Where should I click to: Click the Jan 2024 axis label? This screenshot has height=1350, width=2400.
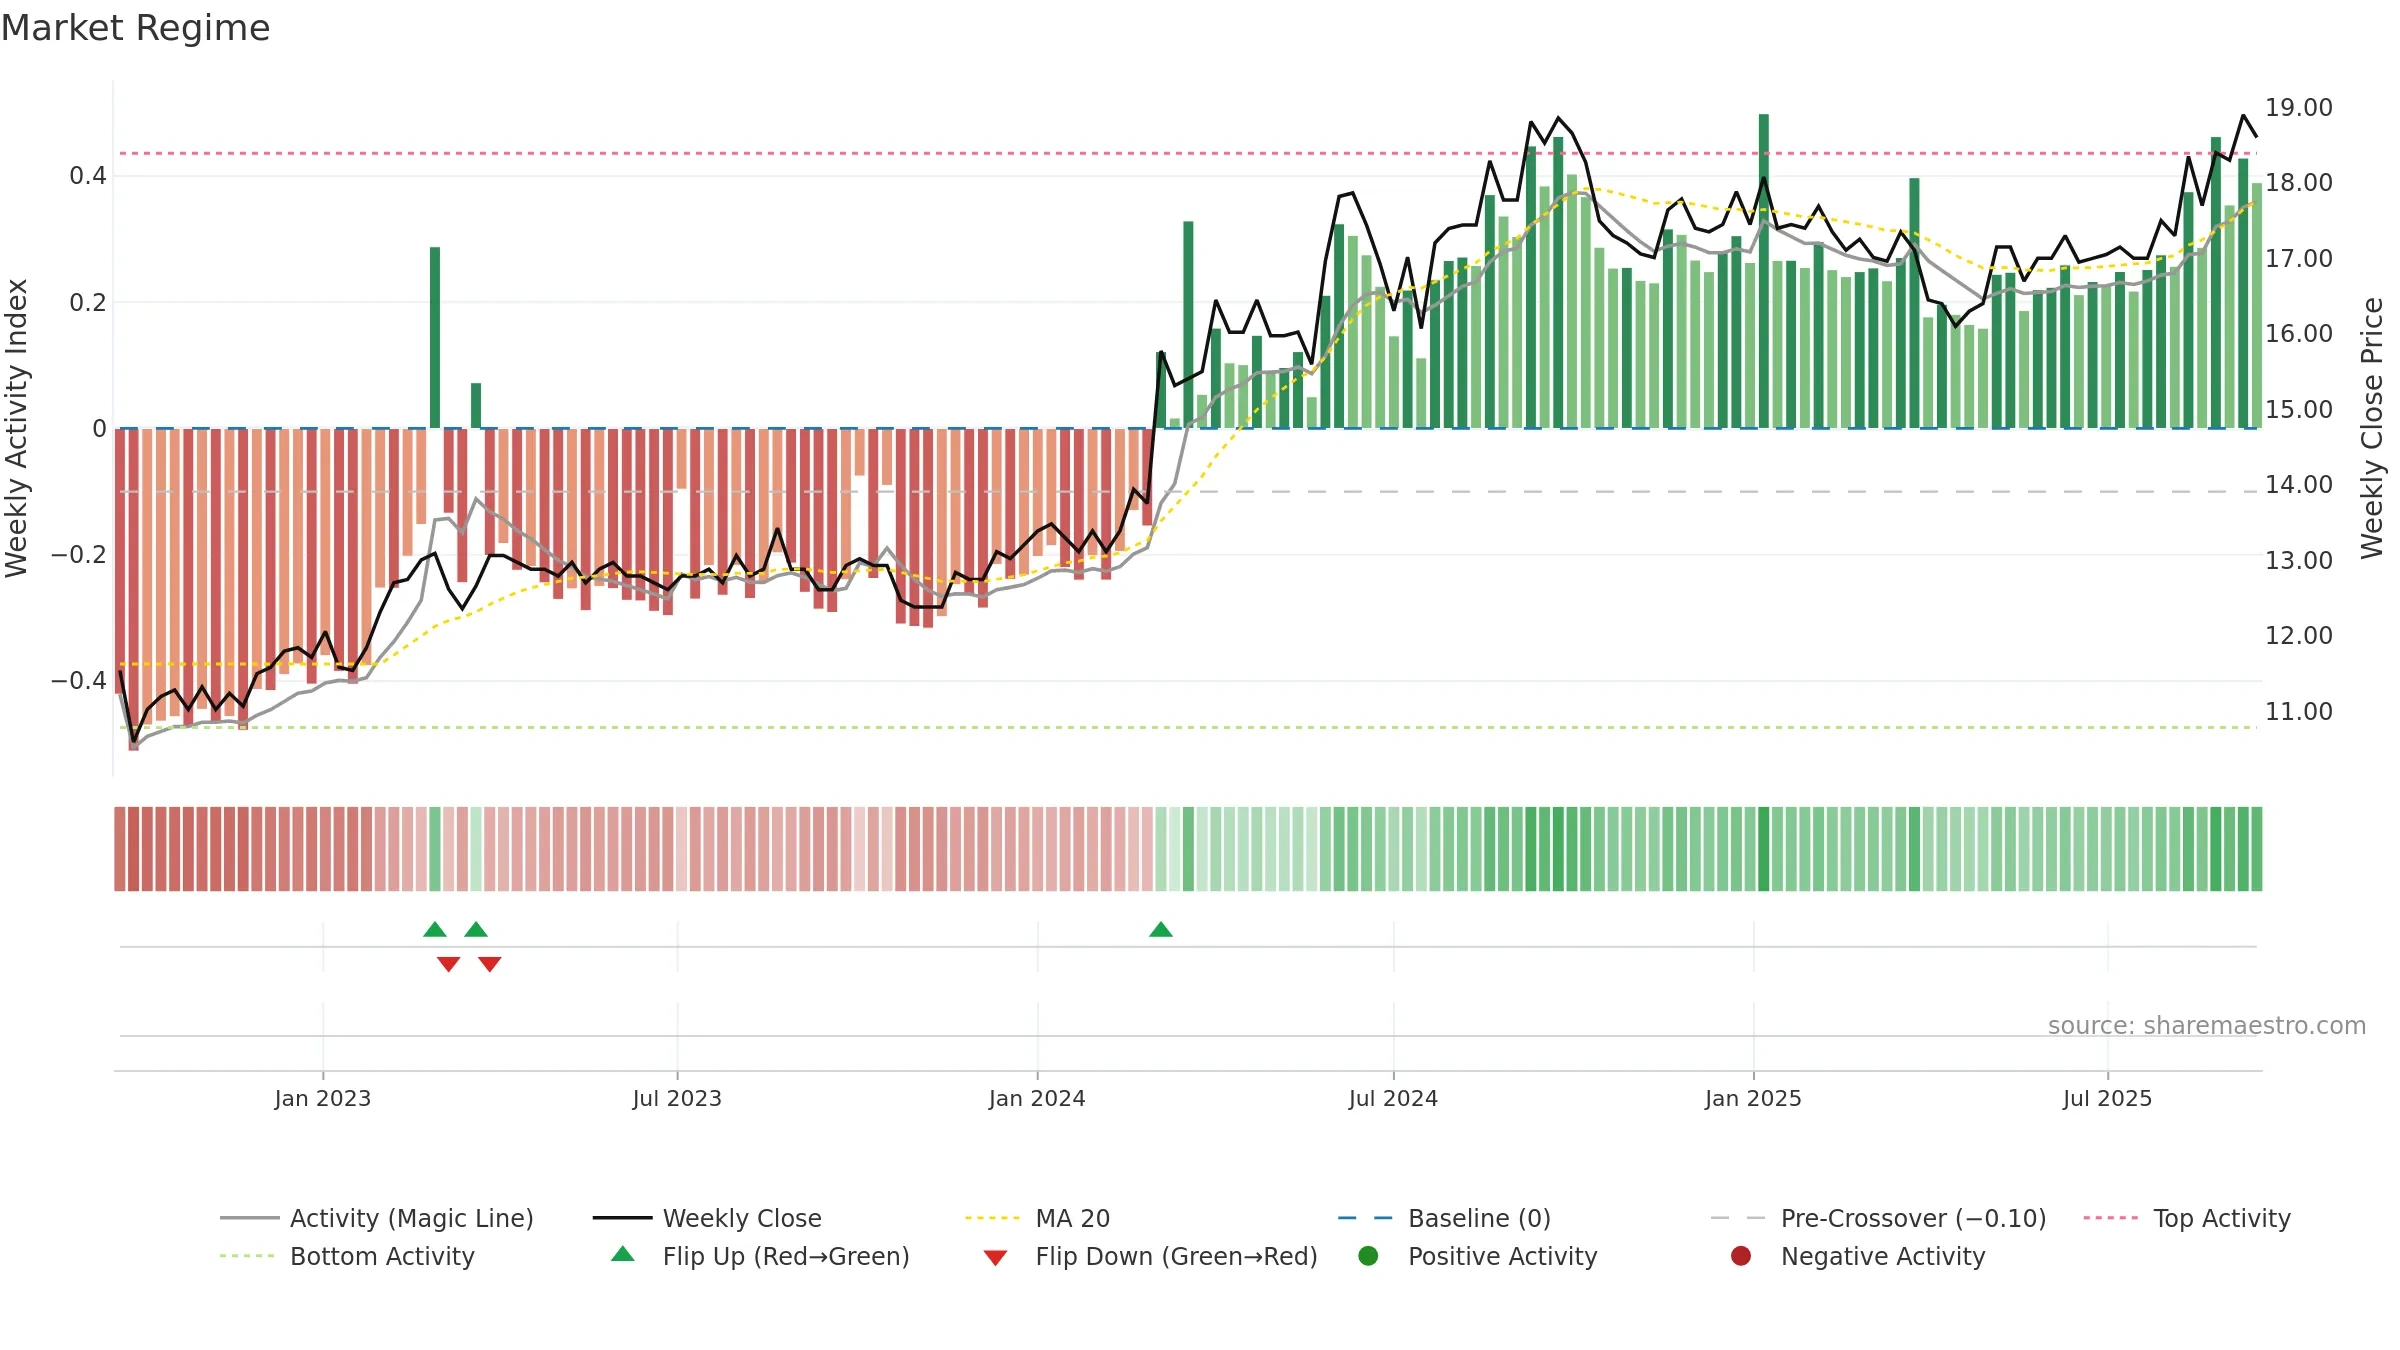[1037, 1099]
